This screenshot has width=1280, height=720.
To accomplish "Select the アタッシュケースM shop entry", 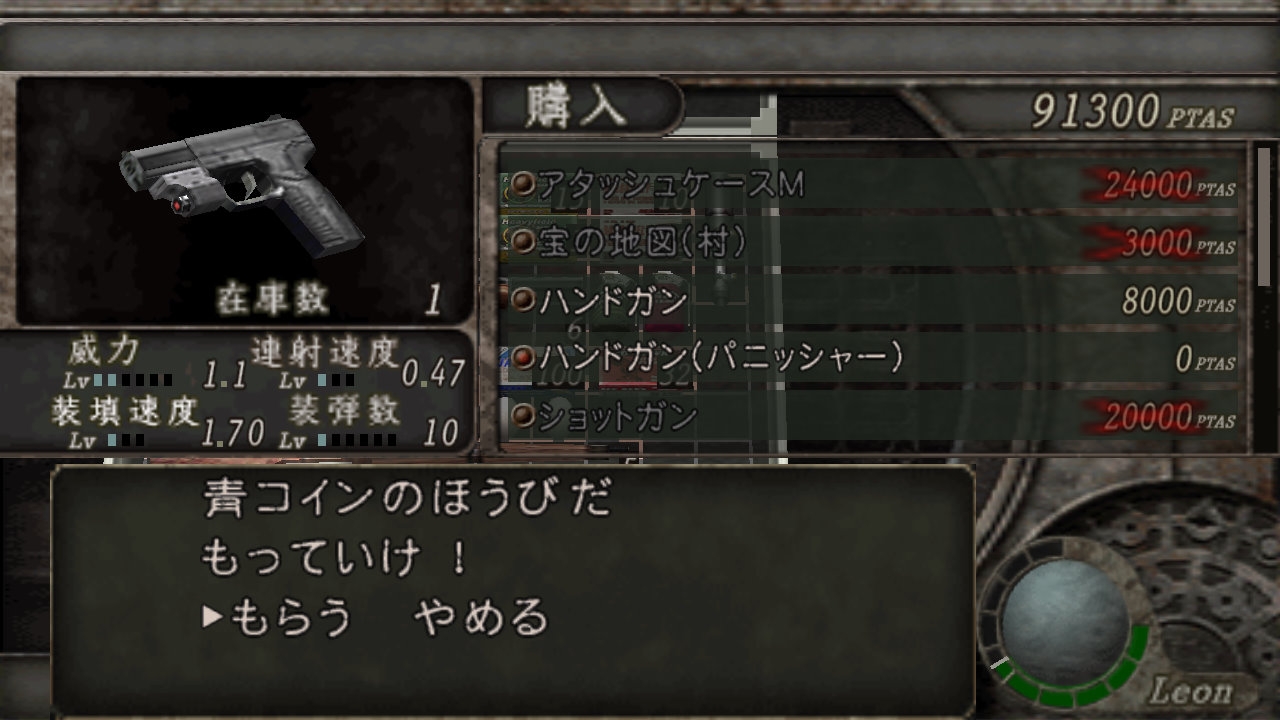I will tap(872, 184).
